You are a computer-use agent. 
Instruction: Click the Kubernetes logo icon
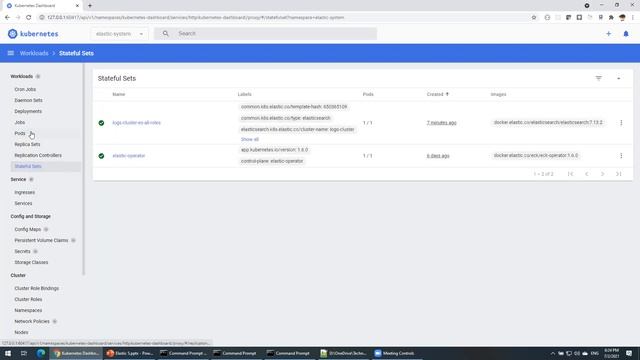pyautogui.click(x=13, y=34)
